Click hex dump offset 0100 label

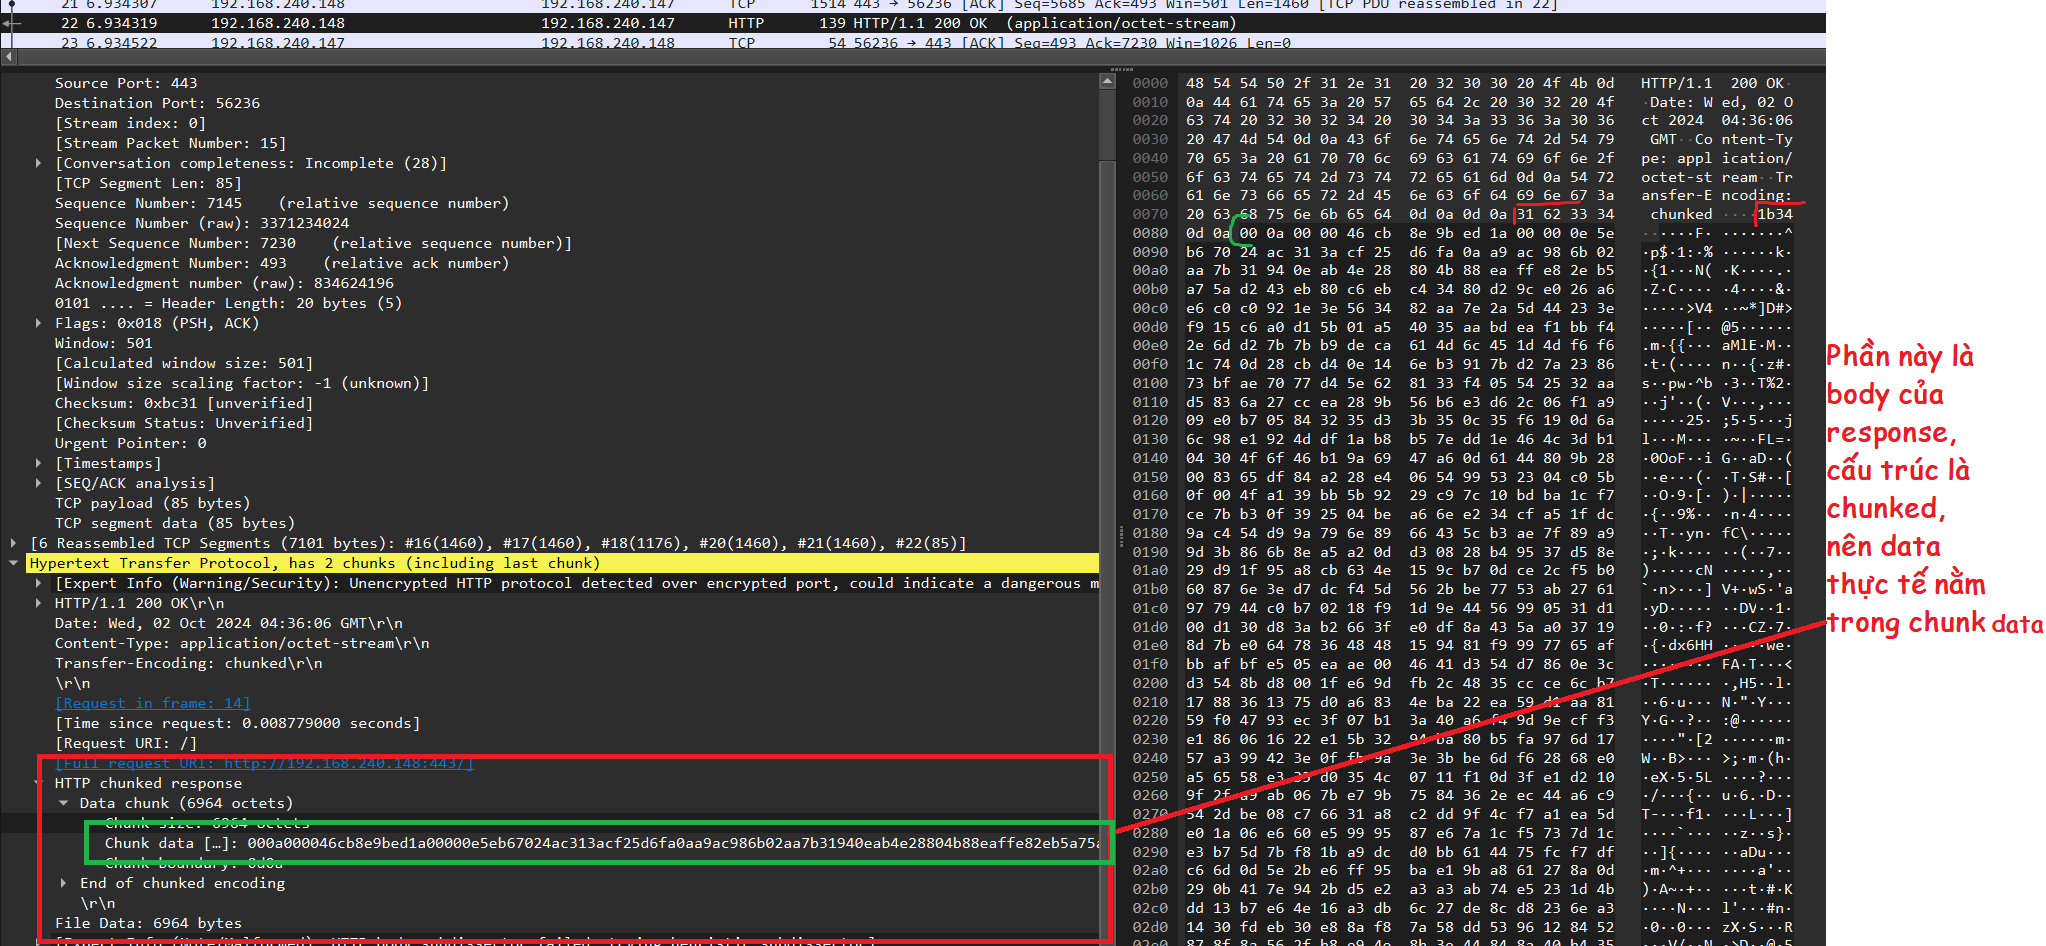point(1150,383)
